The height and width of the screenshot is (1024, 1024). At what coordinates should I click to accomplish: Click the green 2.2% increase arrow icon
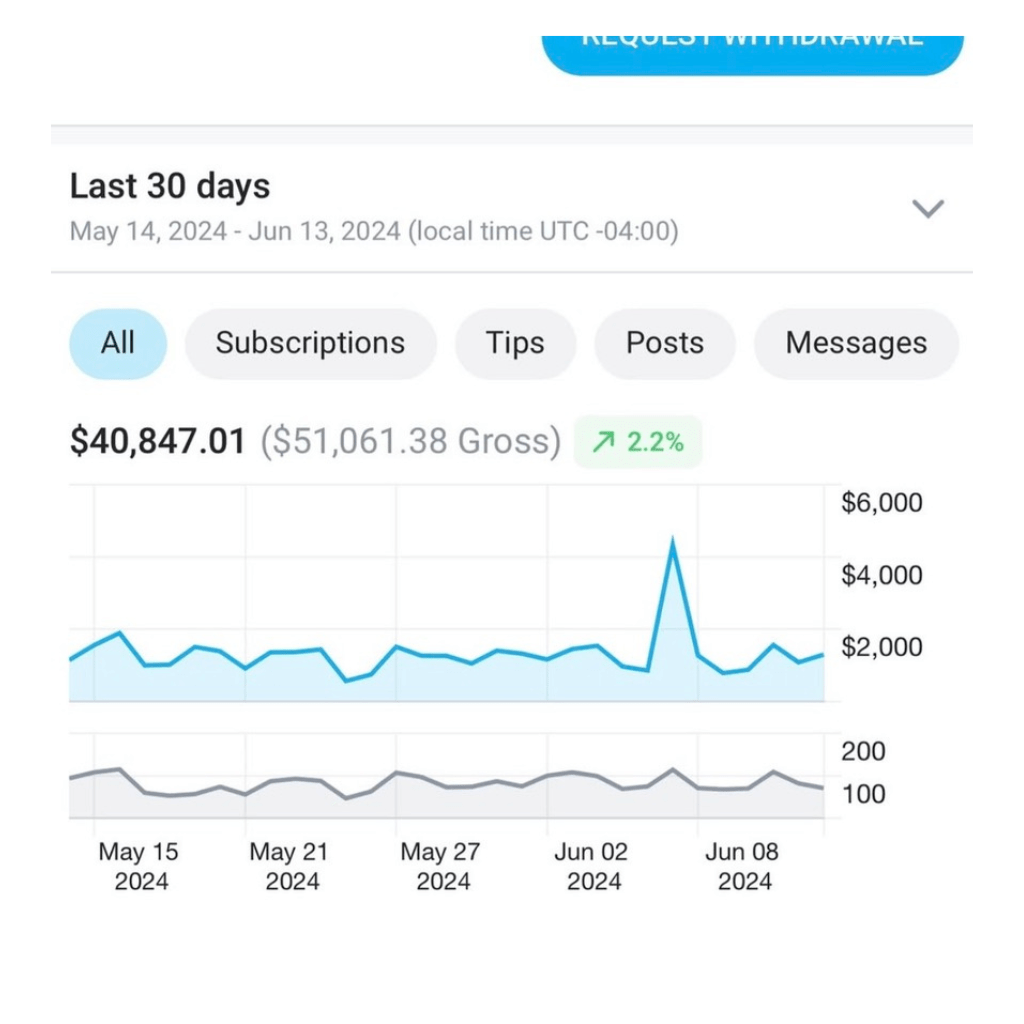pyautogui.click(x=603, y=442)
